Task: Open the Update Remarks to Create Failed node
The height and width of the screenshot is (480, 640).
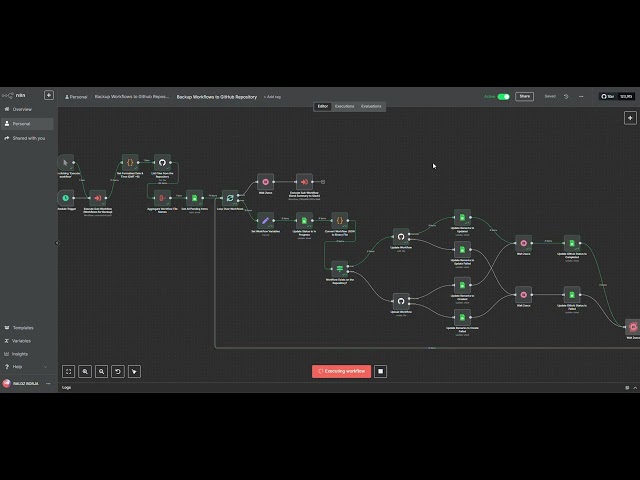Action: (462, 317)
